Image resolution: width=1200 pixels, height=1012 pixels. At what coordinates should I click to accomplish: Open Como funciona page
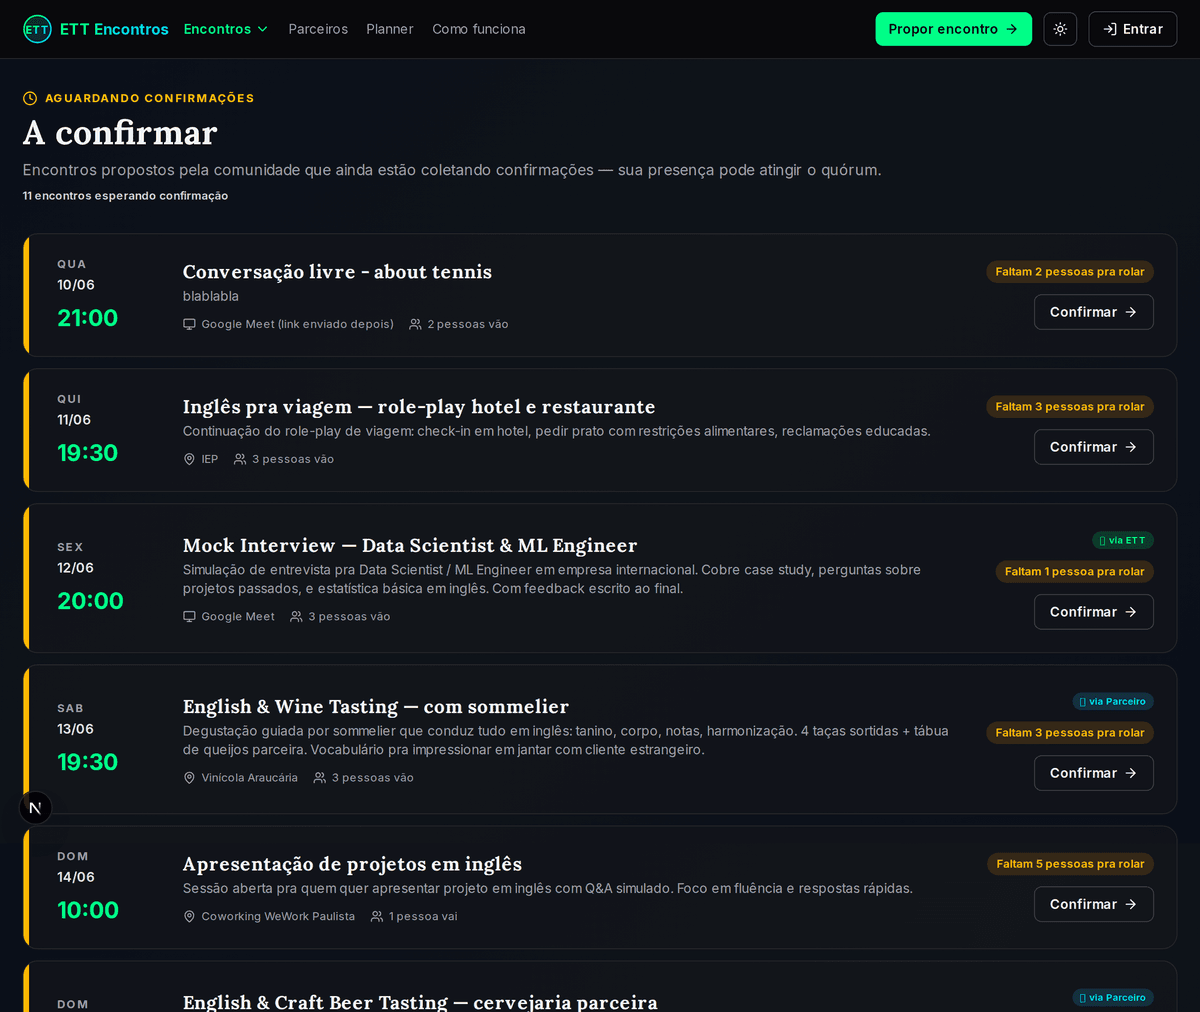(x=479, y=29)
